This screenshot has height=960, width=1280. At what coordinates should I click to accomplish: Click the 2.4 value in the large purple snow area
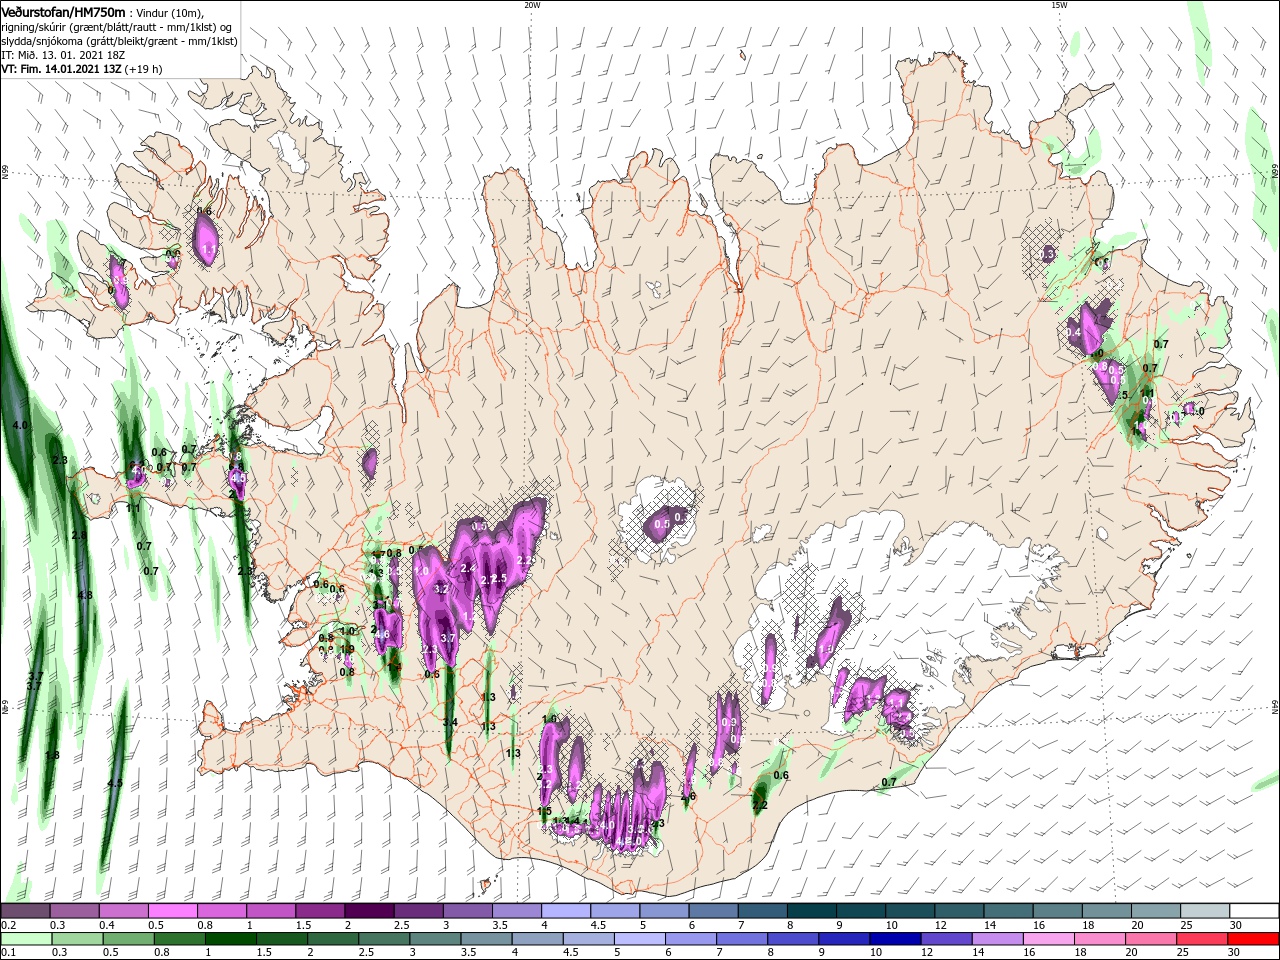click(467, 569)
